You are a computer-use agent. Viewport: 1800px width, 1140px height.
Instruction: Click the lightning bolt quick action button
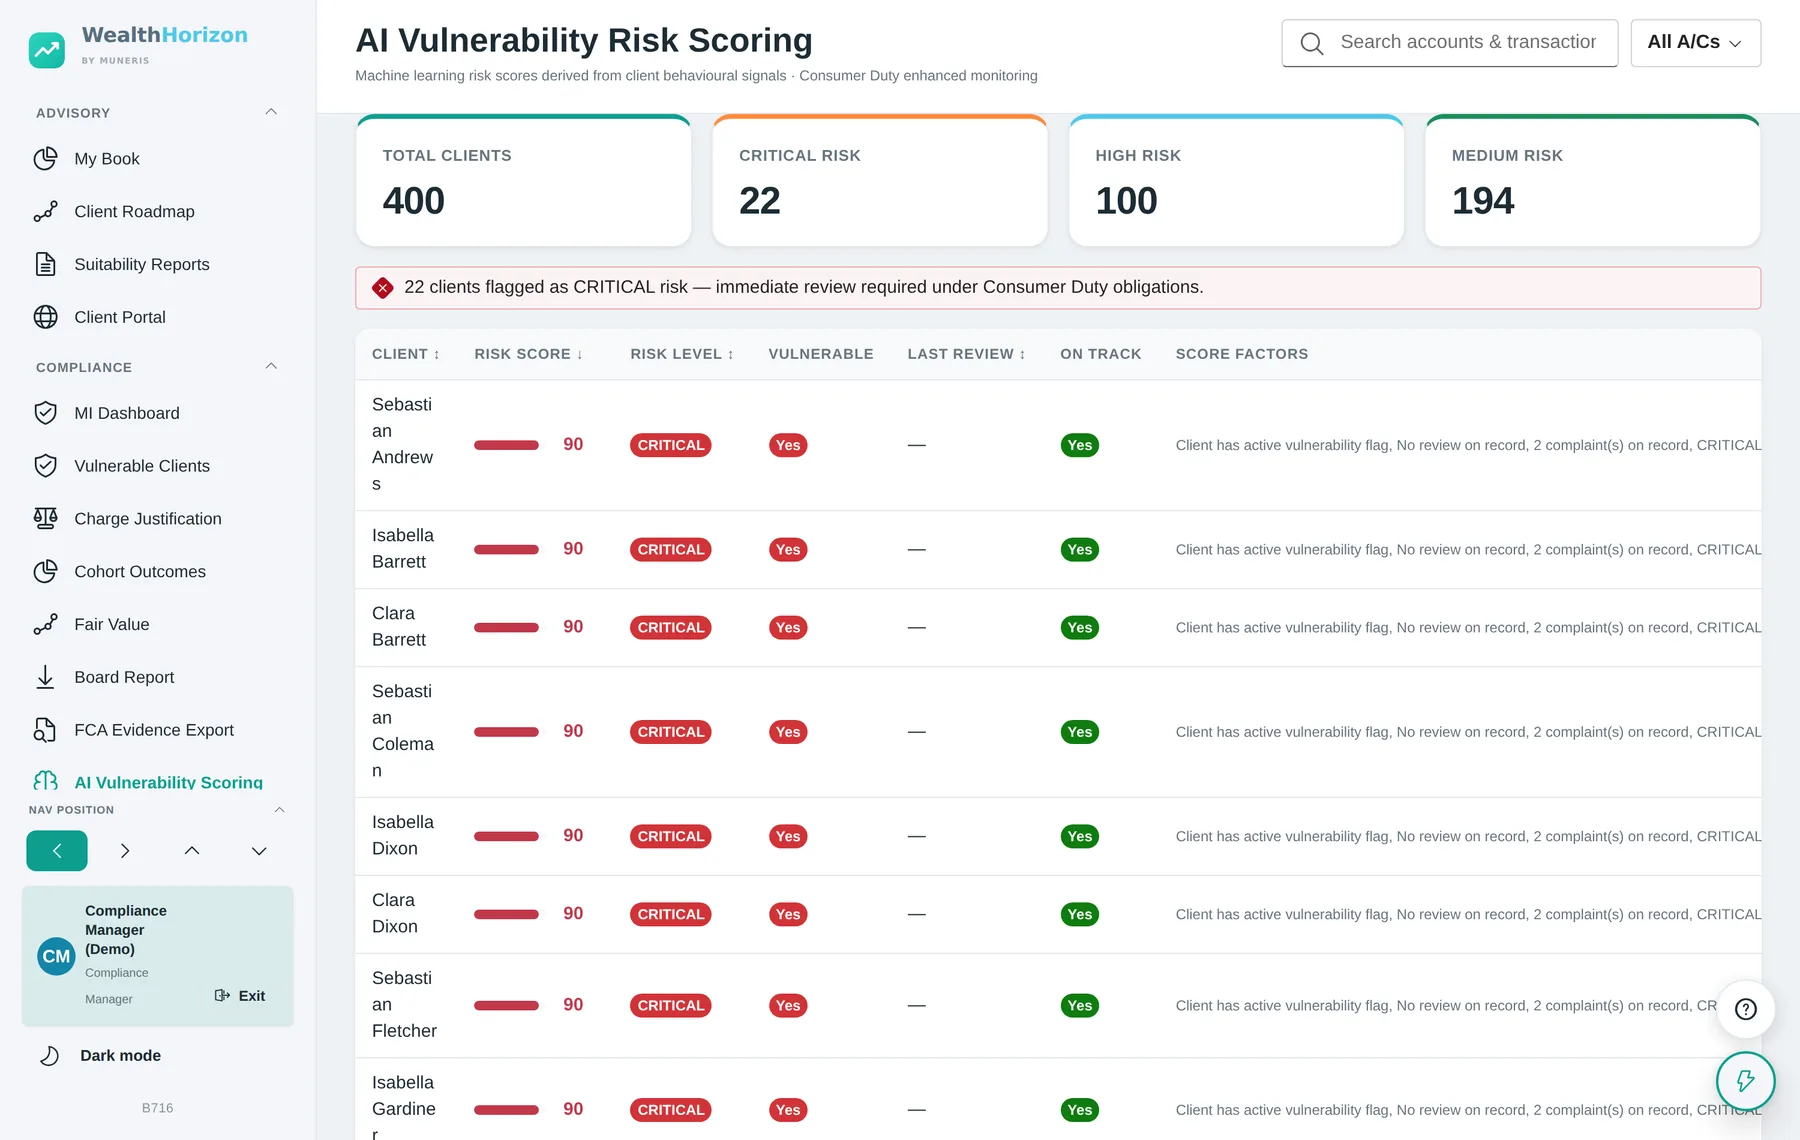[1746, 1081]
